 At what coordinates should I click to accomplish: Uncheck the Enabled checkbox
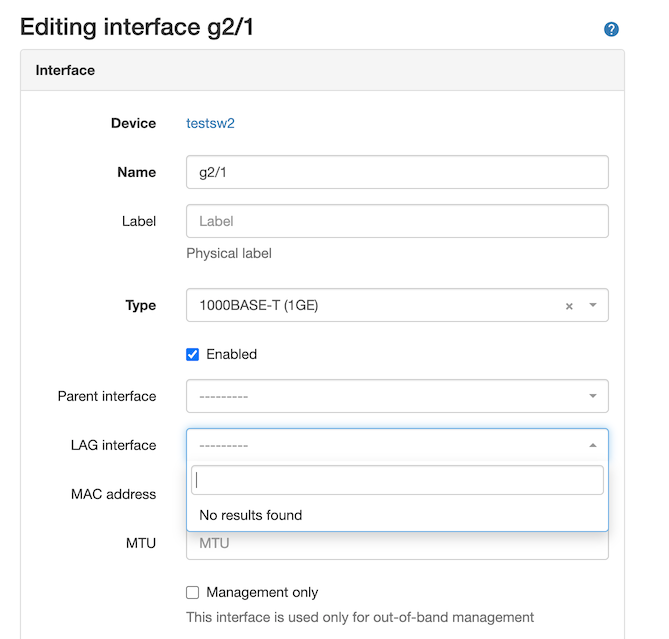[193, 354]
